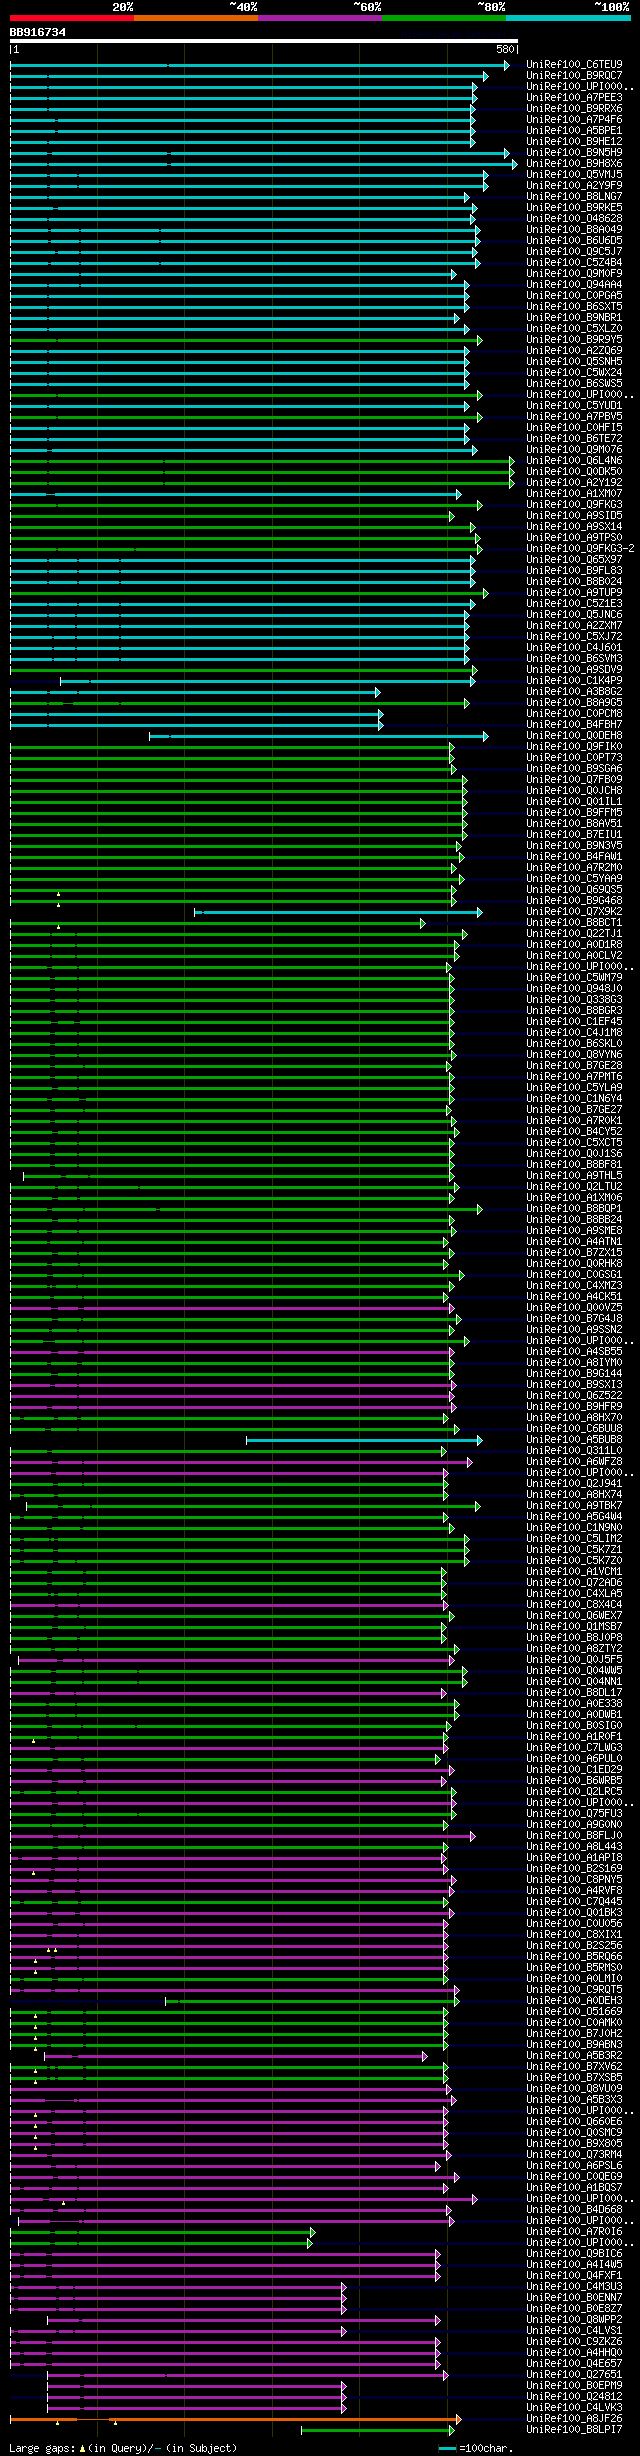The height and width of the screenshot is (2456, 640).
Task: Click the UniRef100_A4ATN1 label
Action: pyautogui.click(x=574, y=1241)
